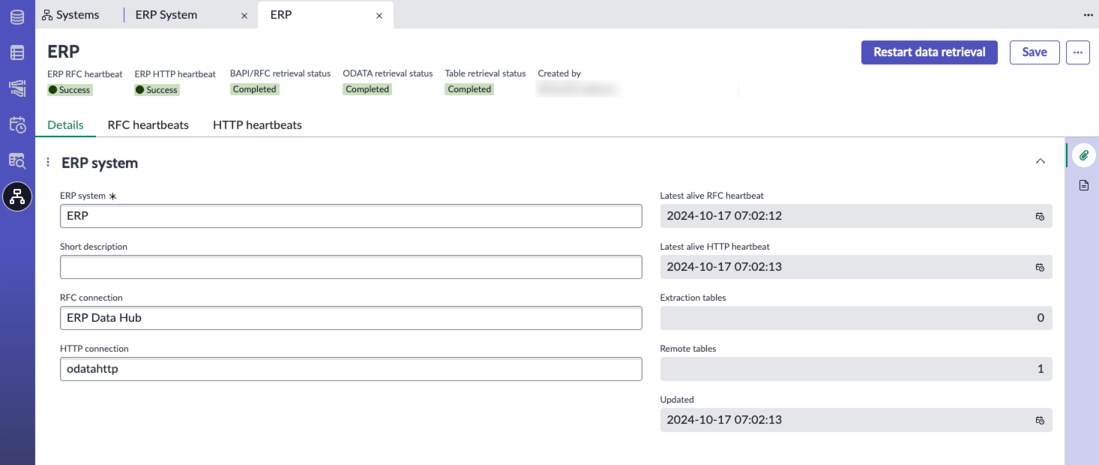Click the drag handle beside ERP system heading
Viewport: 1099px width, 465px height.
(48, 163)
